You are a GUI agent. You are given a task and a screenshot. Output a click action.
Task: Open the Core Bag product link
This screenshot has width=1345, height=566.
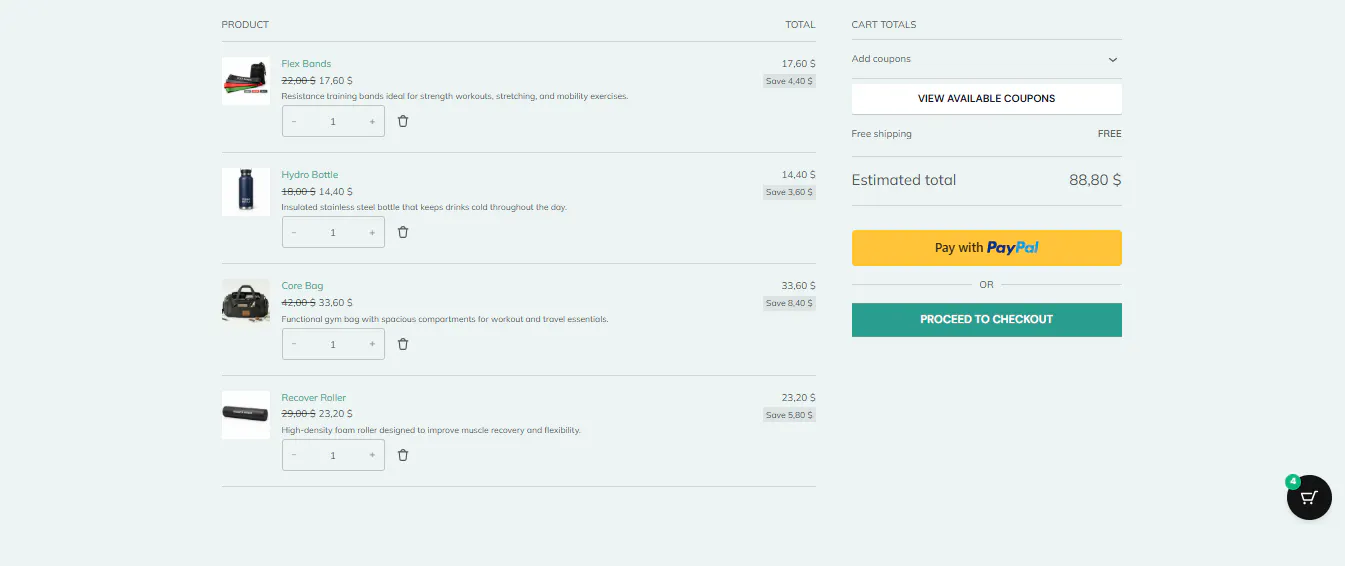point(302,286)
